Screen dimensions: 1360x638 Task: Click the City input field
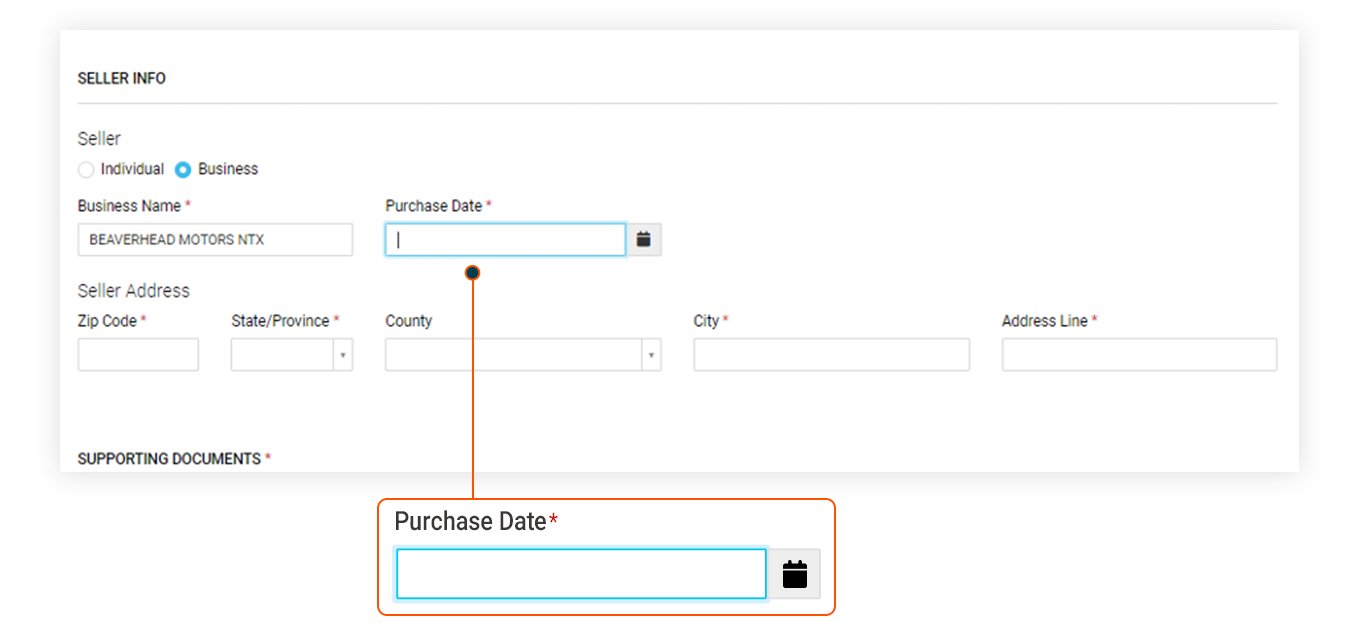pyautogui.click(x=831, y=355)
